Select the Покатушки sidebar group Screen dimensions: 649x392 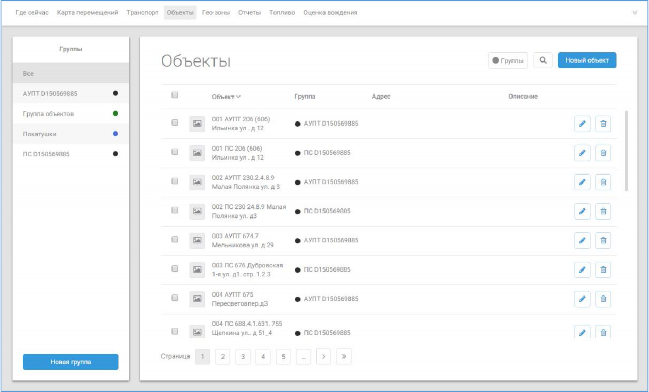point(71,134)
